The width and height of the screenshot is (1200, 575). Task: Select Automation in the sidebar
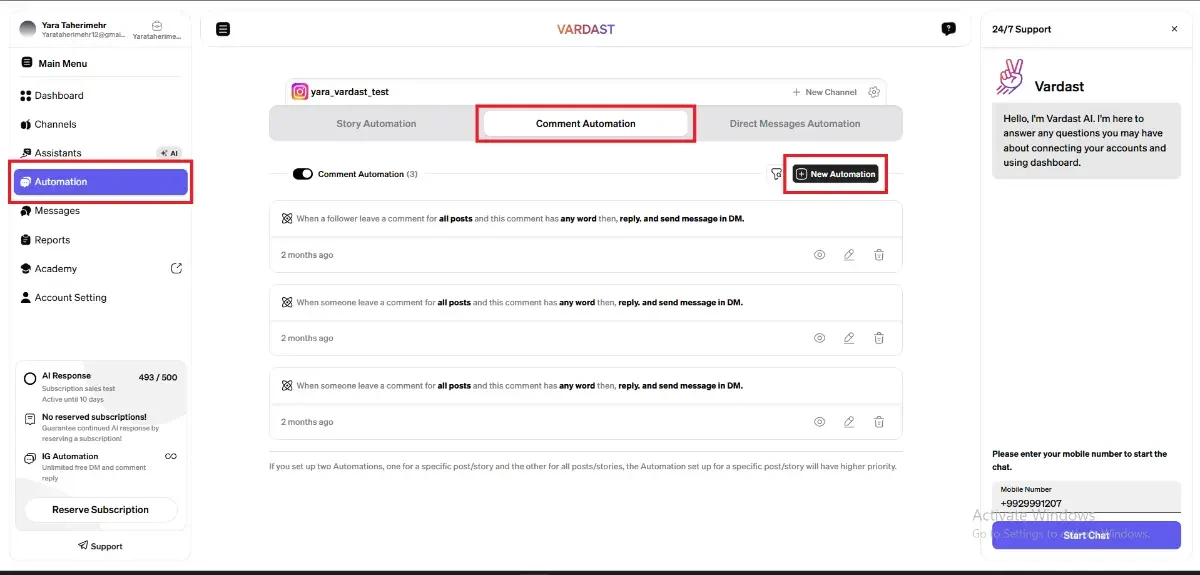(x=101, y=182)
